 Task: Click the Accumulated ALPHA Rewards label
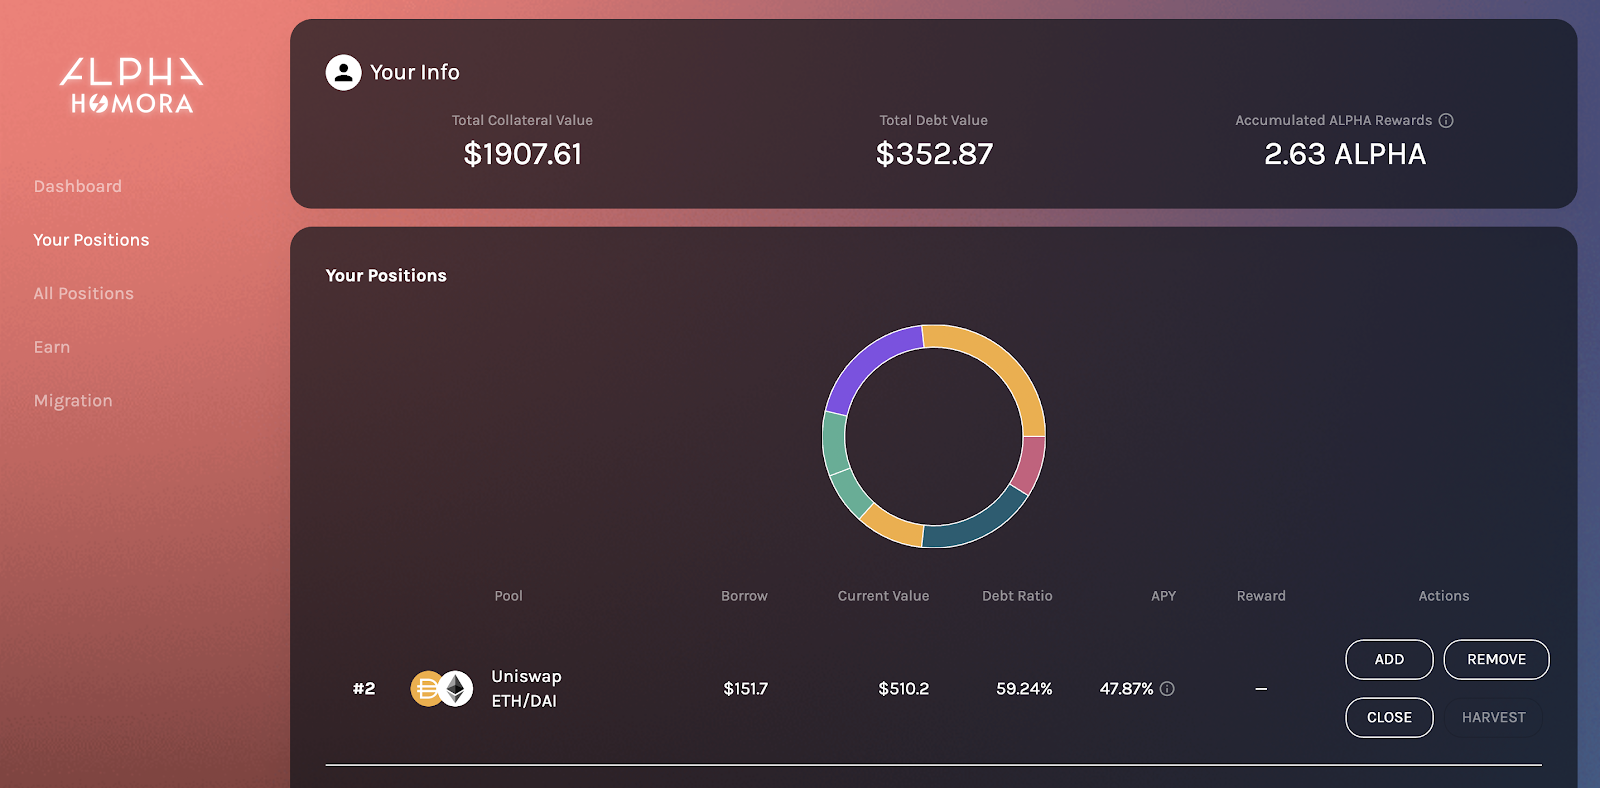click(1333, 120)
